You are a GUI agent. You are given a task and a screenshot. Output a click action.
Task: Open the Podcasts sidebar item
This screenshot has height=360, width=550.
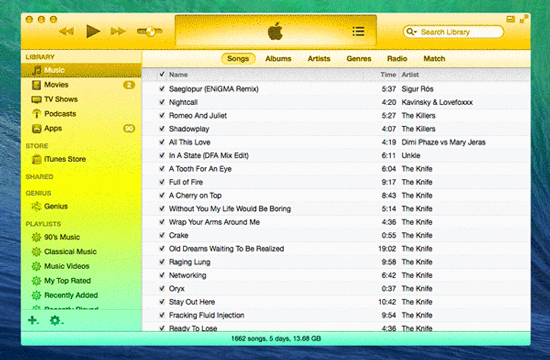click(54, 114)
